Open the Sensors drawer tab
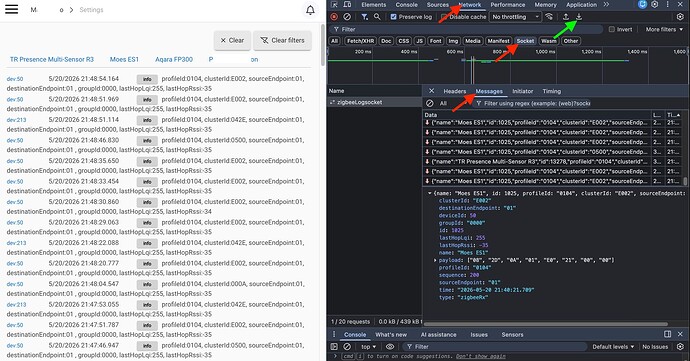This screenshot has height=361, width=690. click(512, 335)
